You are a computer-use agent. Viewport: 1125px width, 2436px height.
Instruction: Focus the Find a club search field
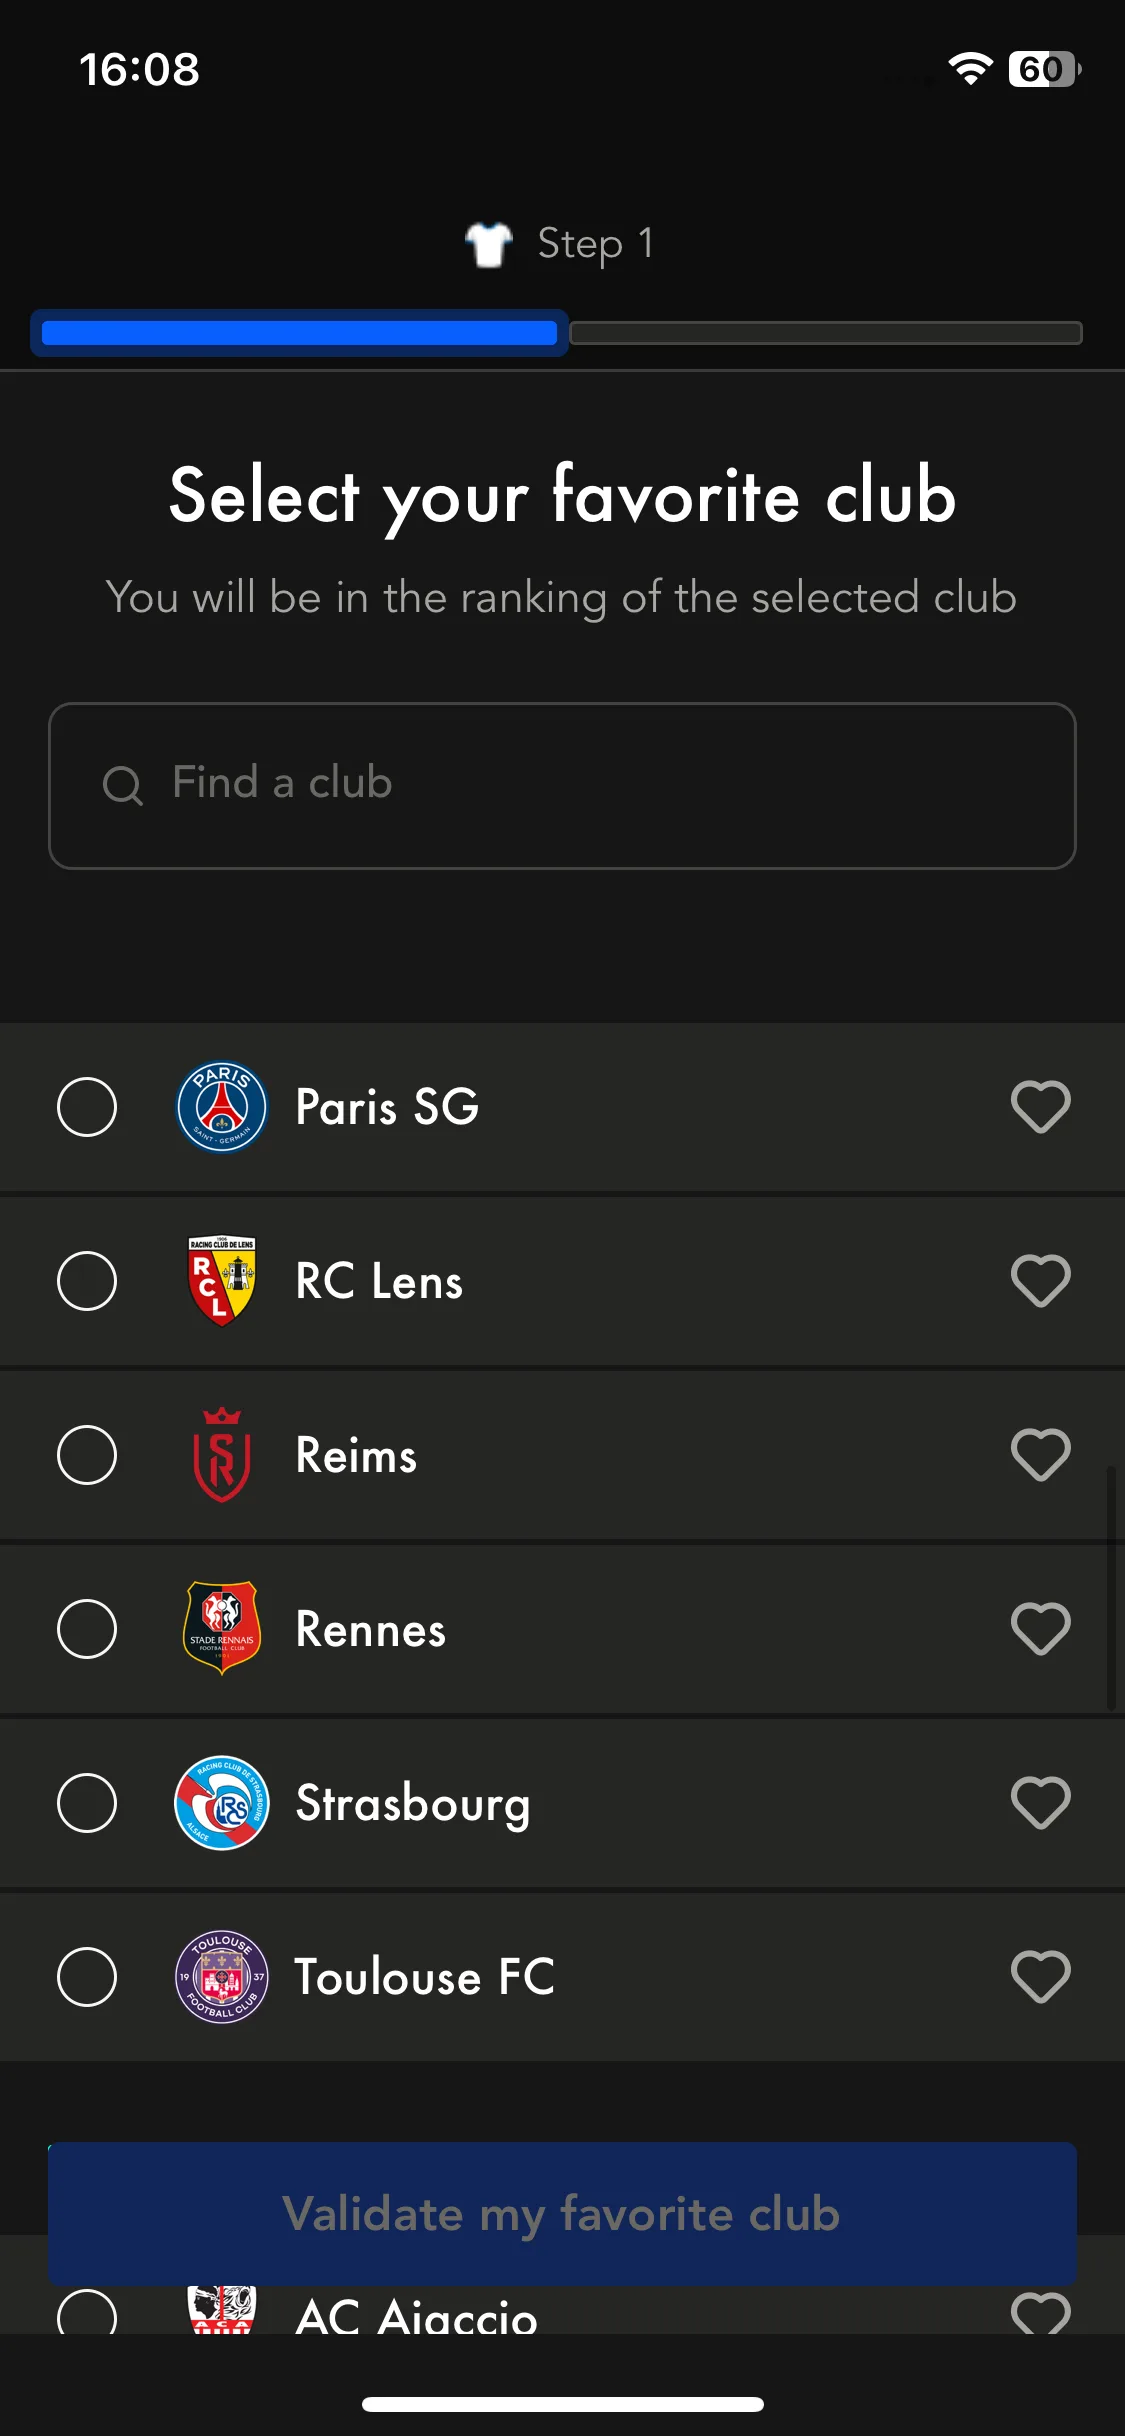[x=562, y=786]
